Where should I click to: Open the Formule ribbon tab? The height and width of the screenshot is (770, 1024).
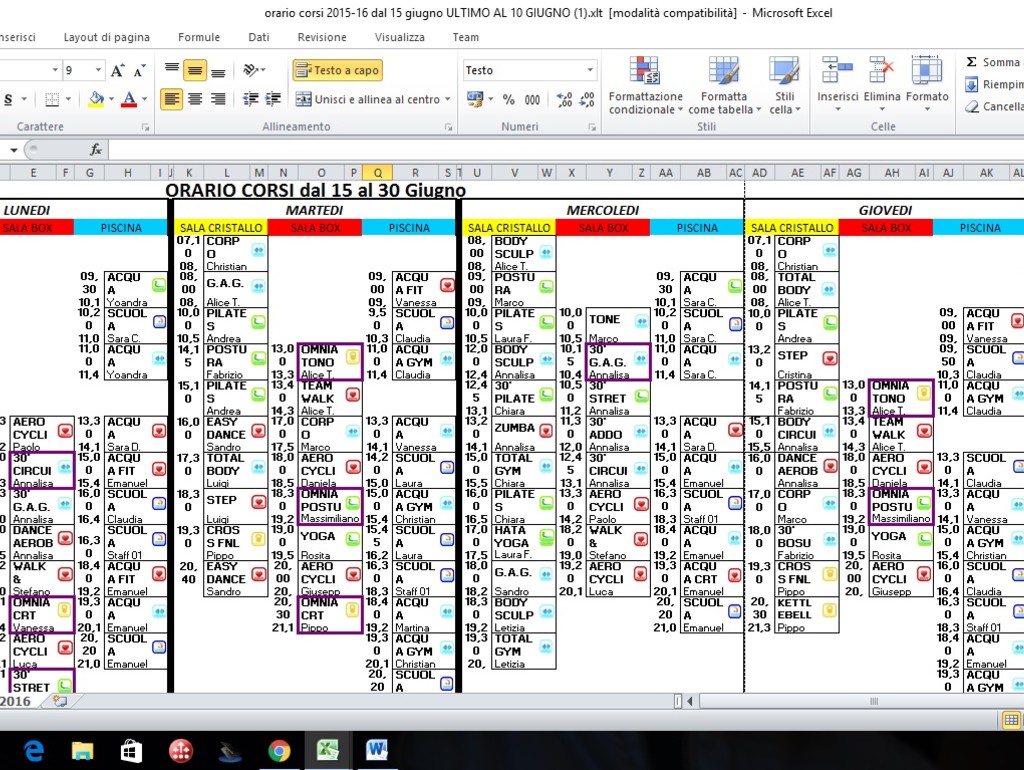(x=199, y=37)
